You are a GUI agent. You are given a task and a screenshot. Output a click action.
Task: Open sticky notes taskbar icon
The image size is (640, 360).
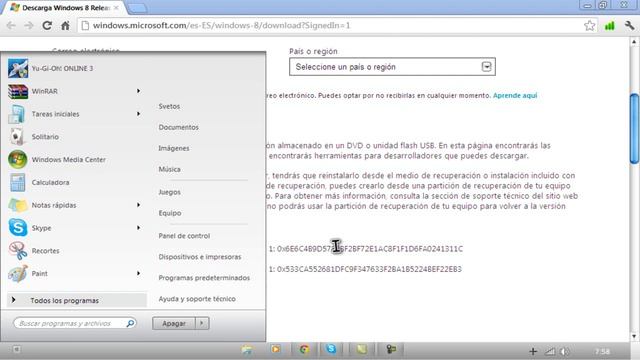(362, 349)
